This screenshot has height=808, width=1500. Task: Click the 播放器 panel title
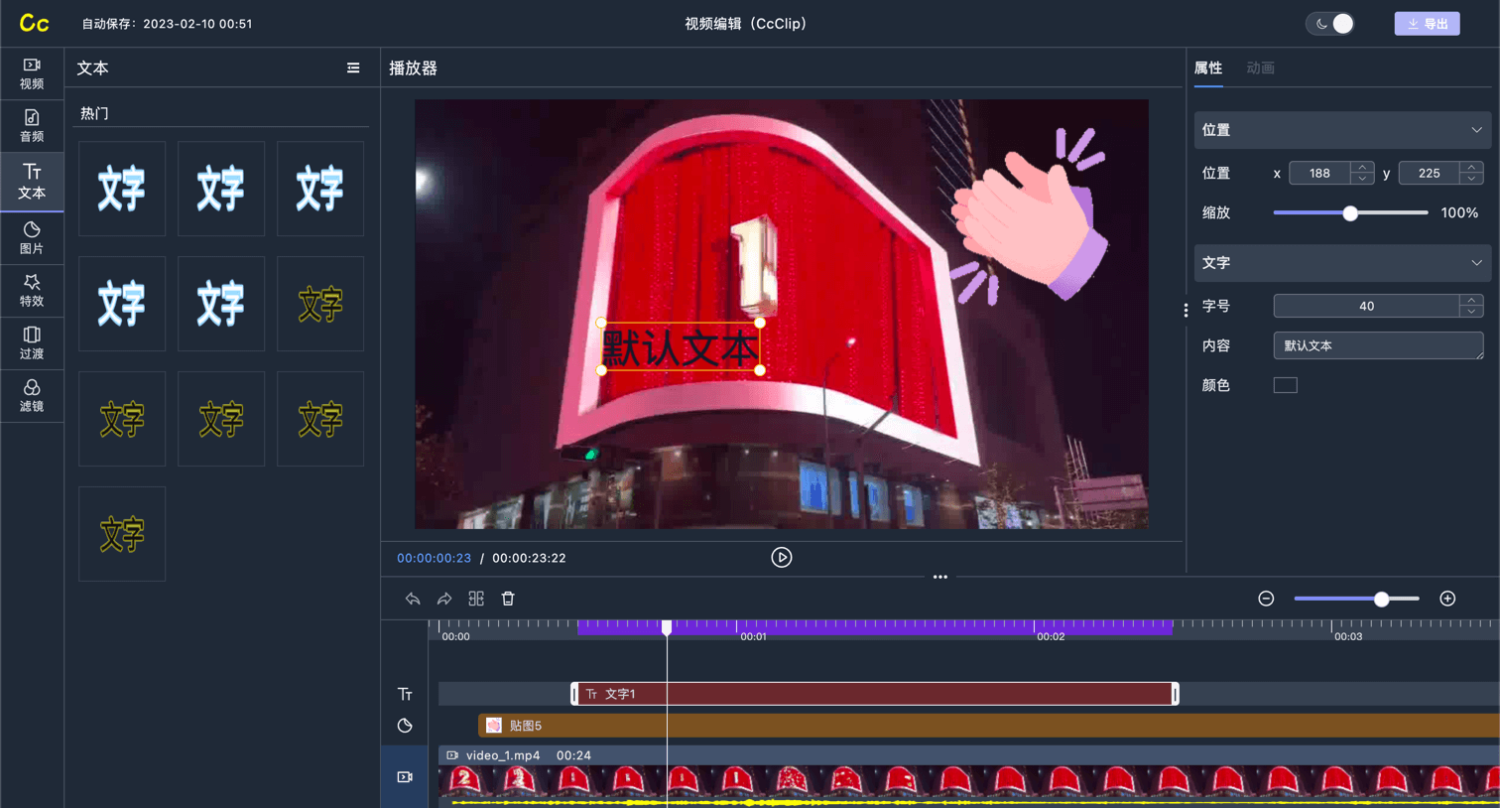(x=413, y=68)
